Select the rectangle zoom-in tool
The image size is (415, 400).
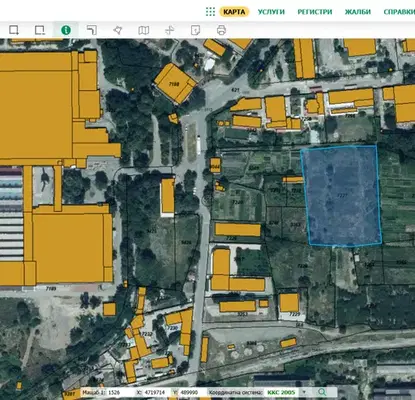click(x=14, y=30)
